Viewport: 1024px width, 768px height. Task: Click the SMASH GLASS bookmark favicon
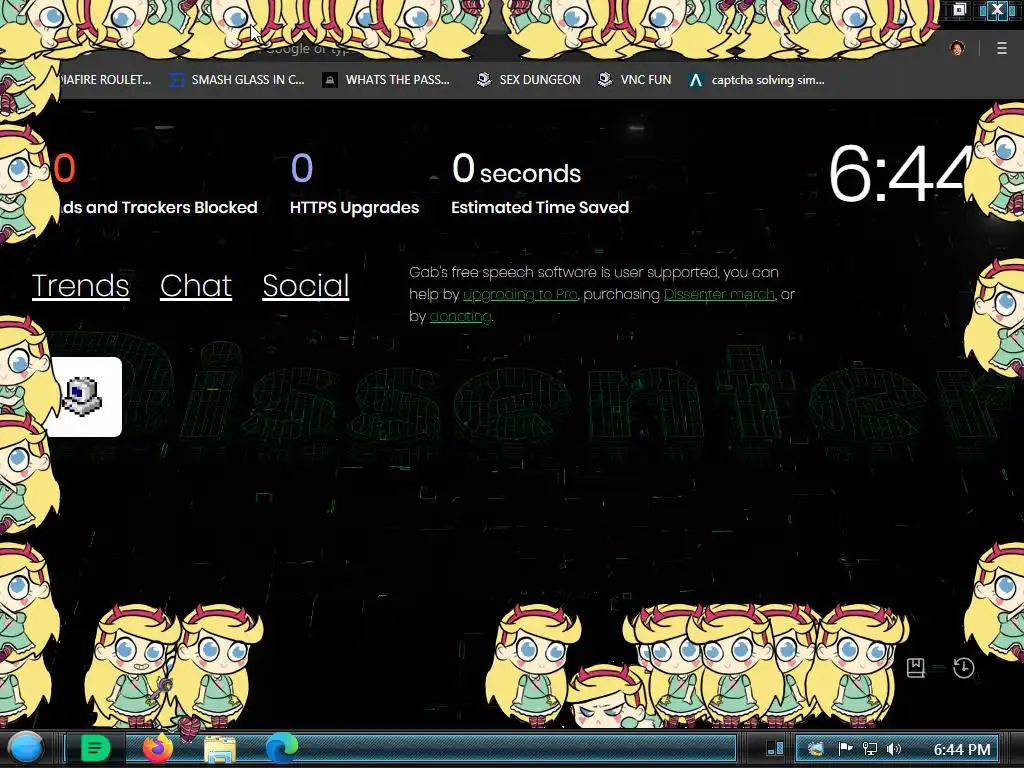176,80
